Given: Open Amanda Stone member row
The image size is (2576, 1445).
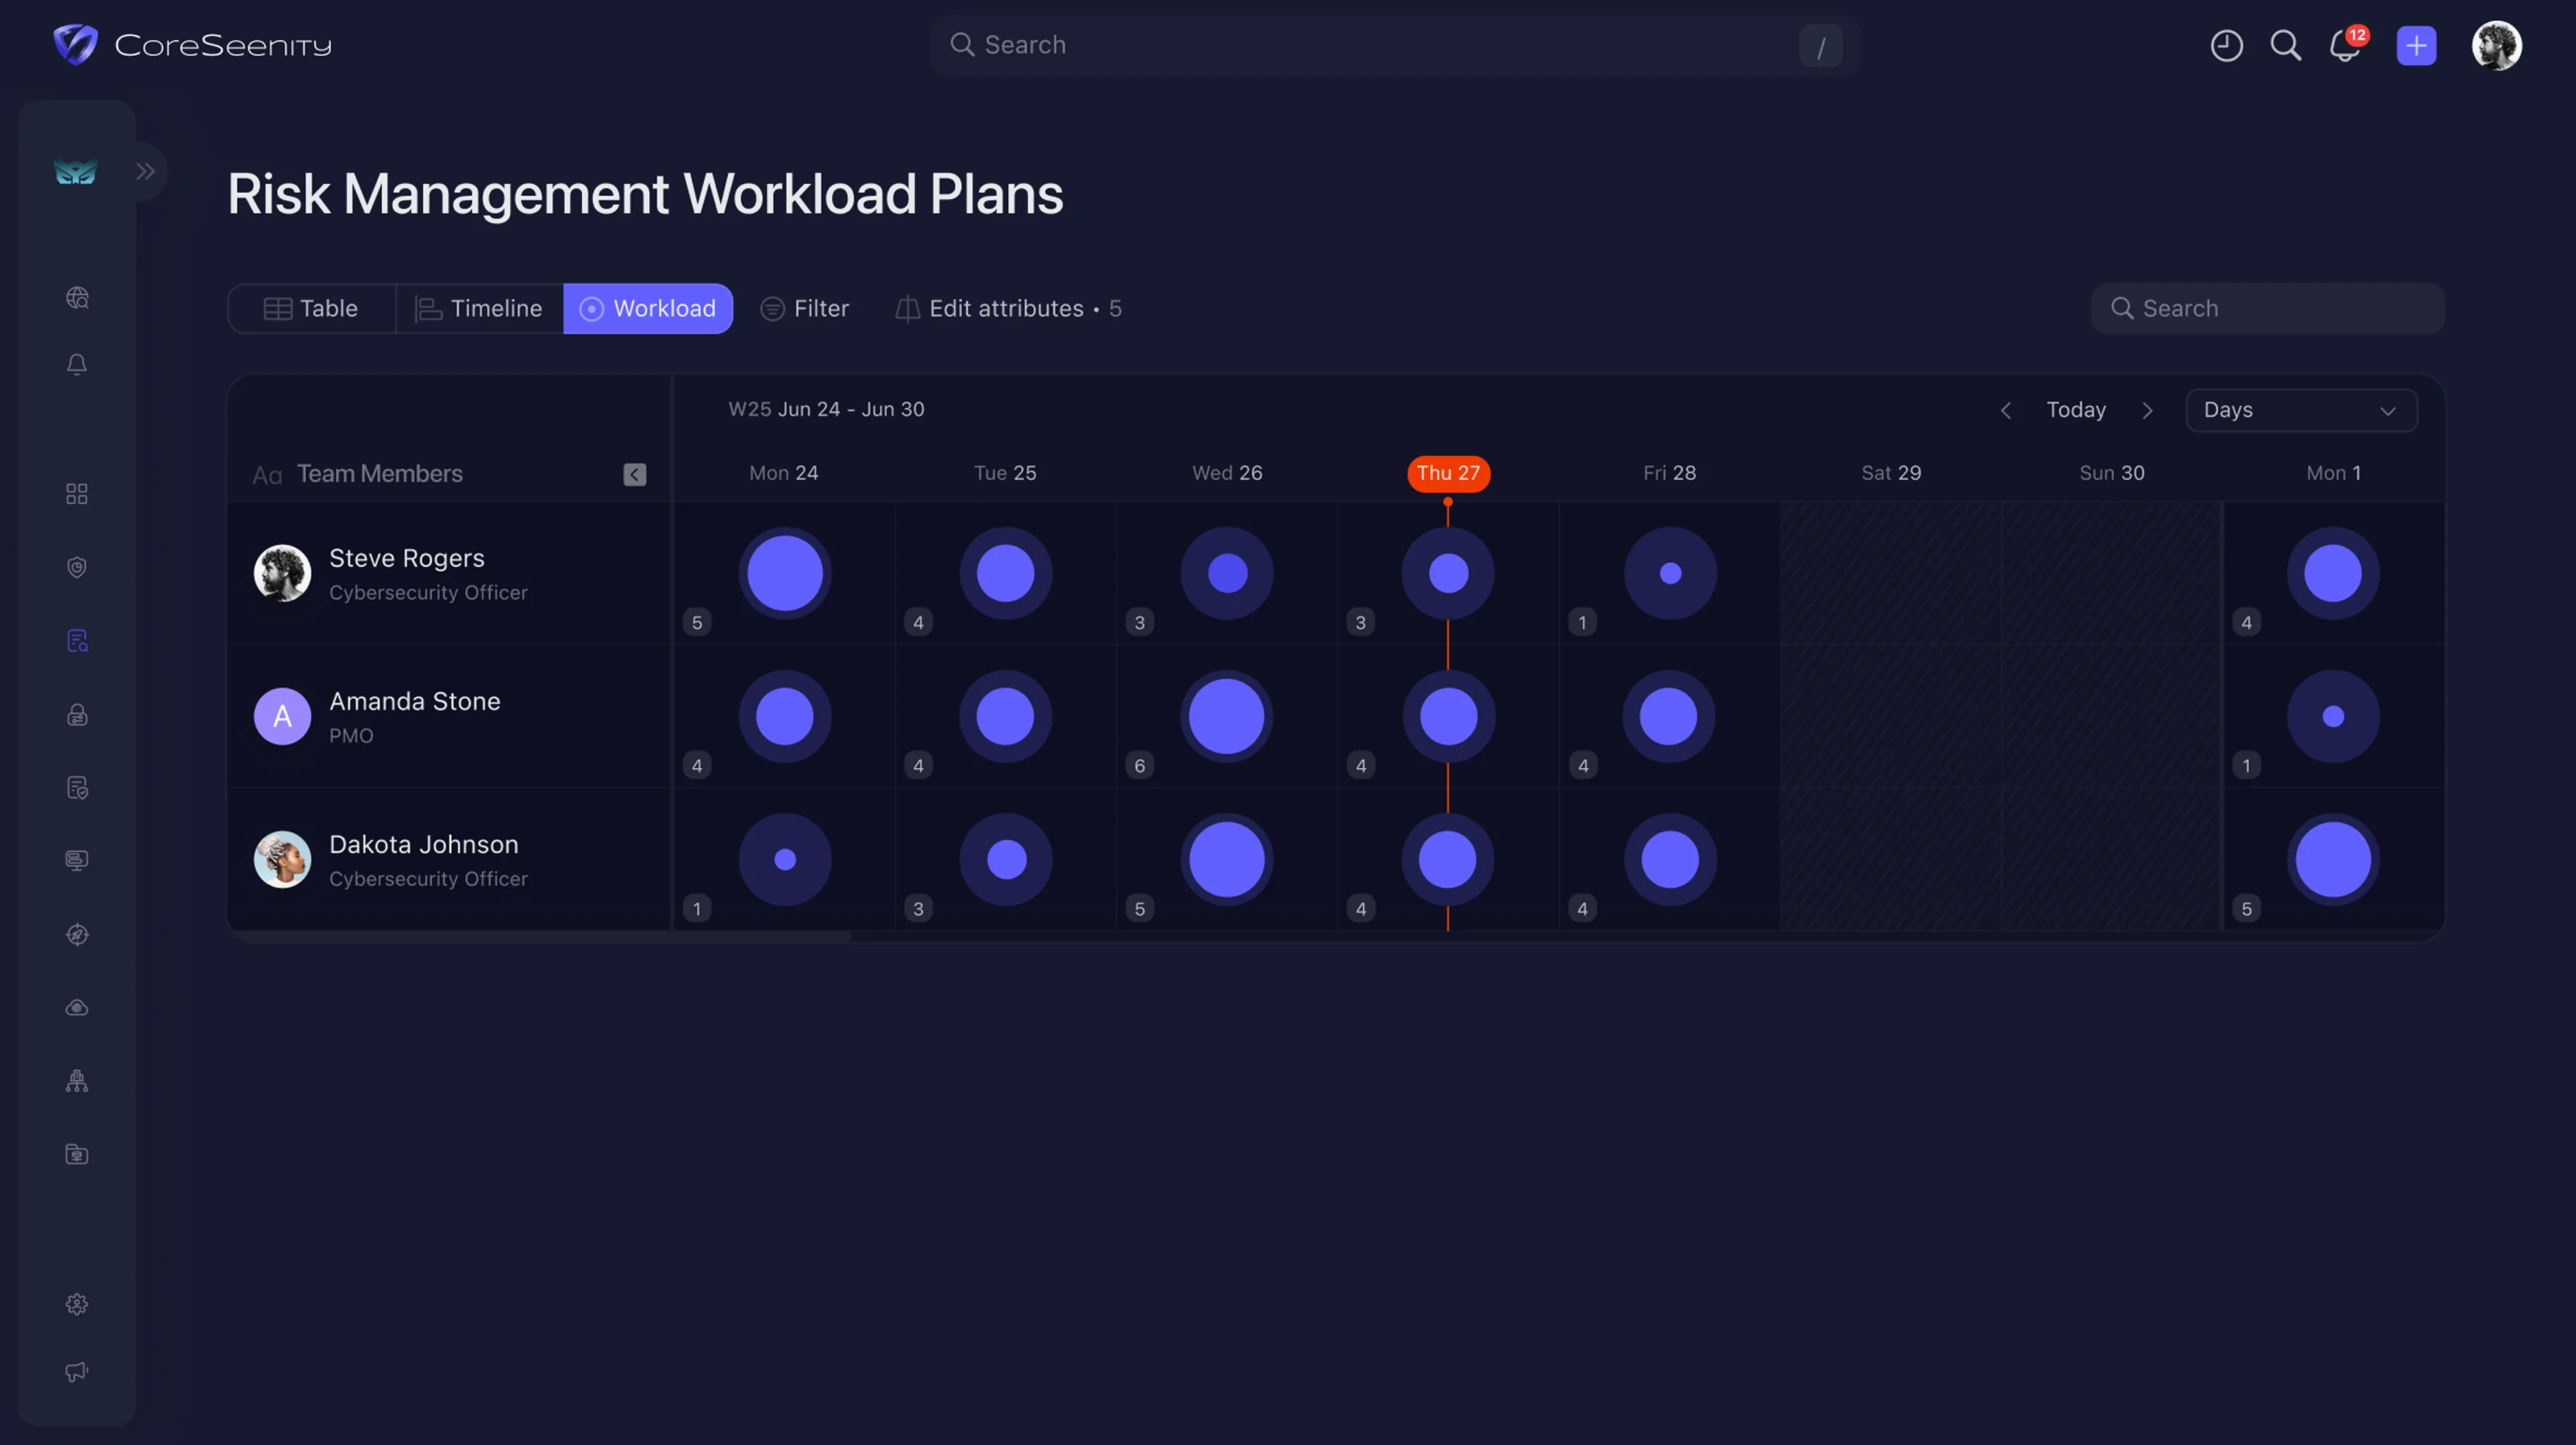Looking at the screenshot, I should coord(449,717).
